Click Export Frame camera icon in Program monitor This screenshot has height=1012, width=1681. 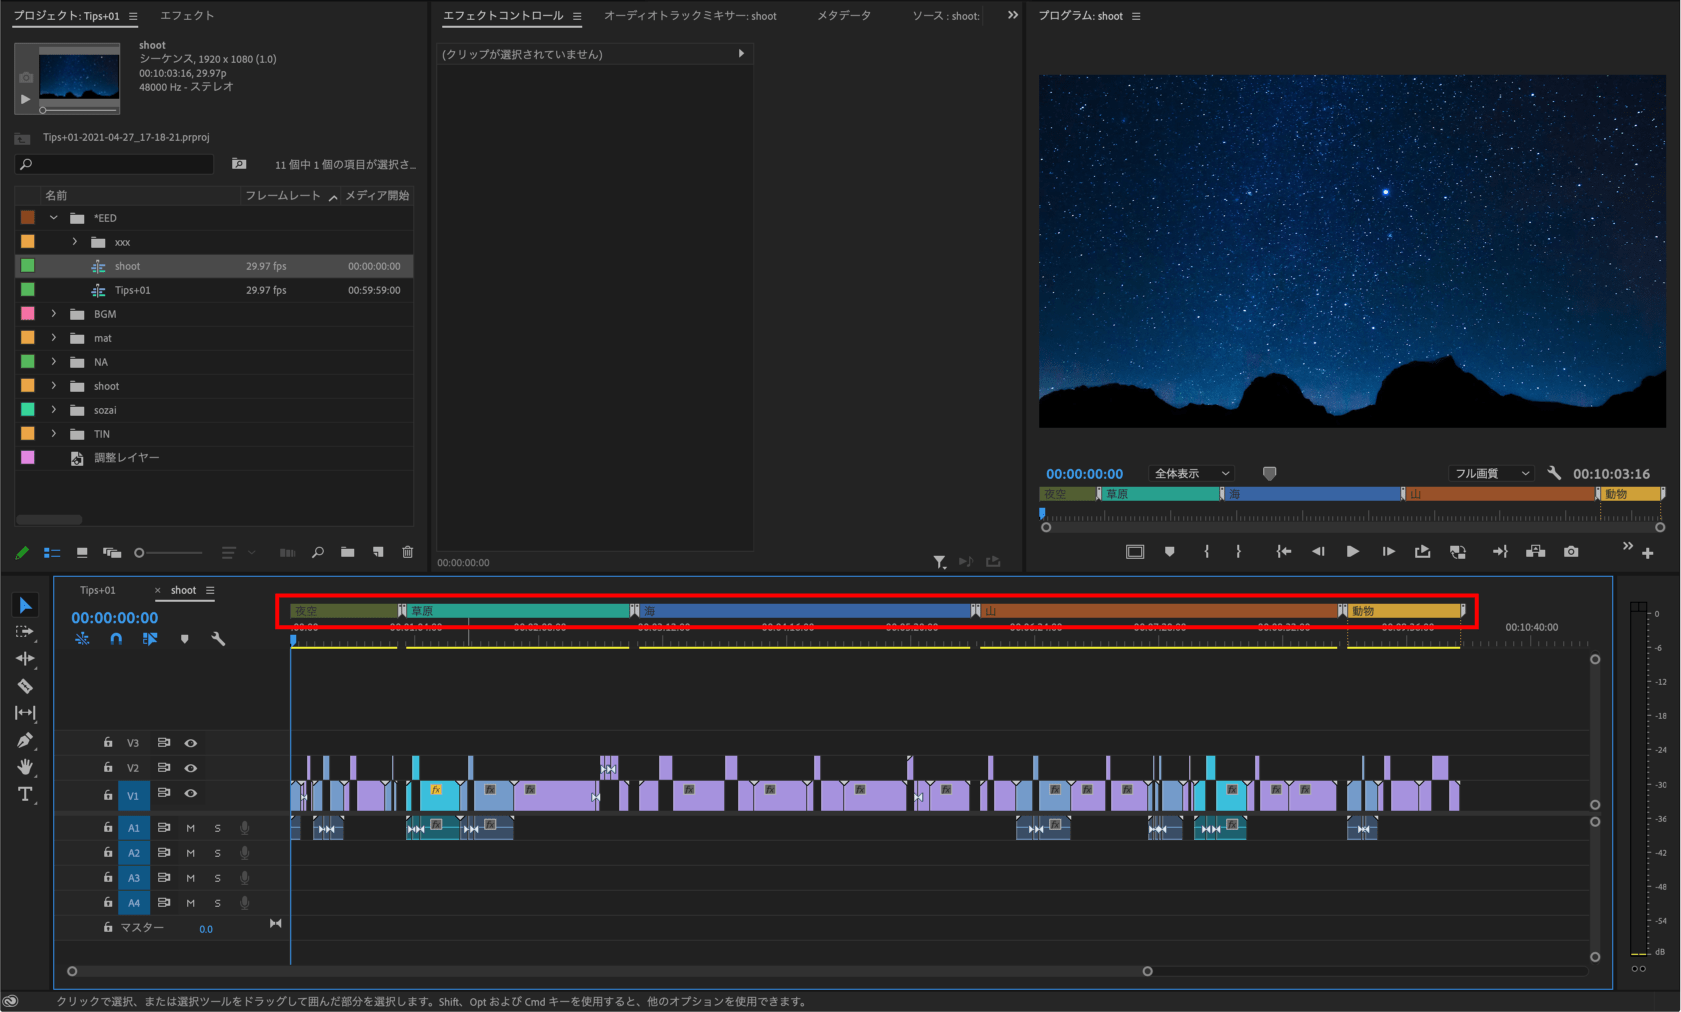point(1571,552)
